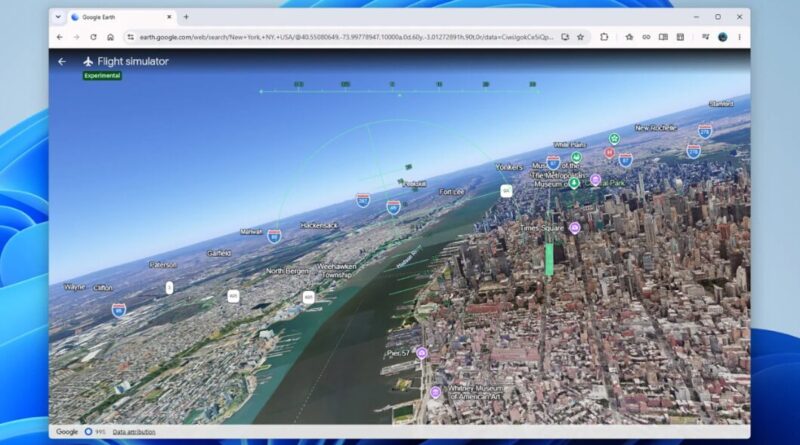The image size is (800, 445).
Task: Click the loading progress circle indicator
Action: tap(89, 432)
